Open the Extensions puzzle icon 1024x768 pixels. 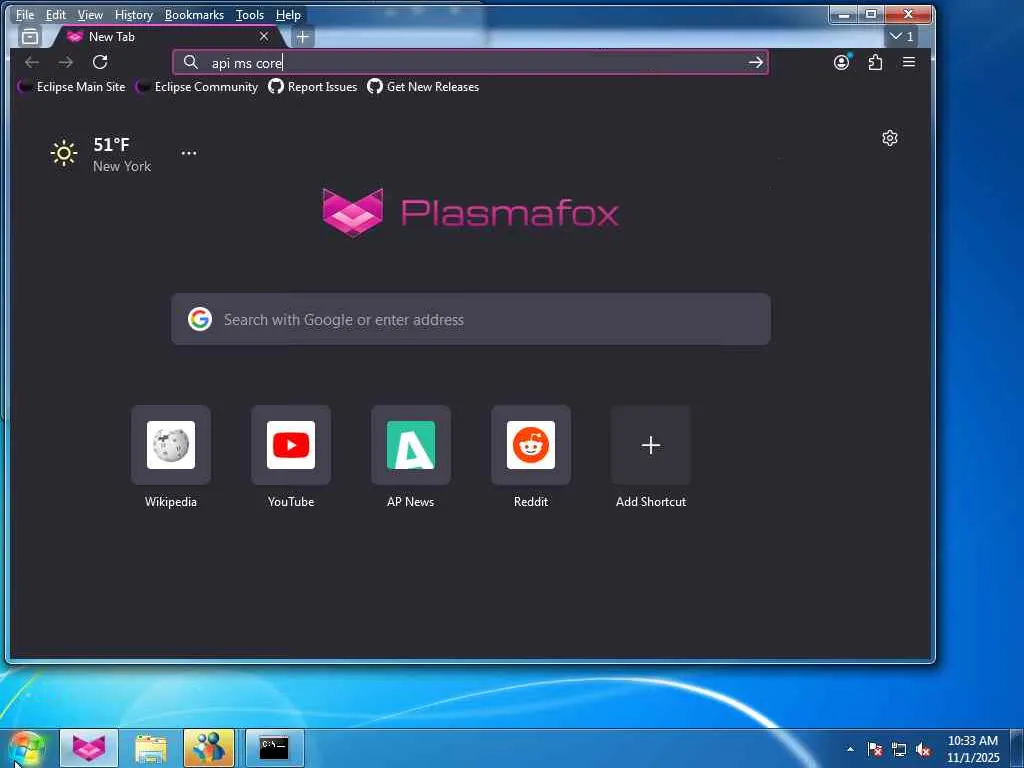tap(875, 63)
